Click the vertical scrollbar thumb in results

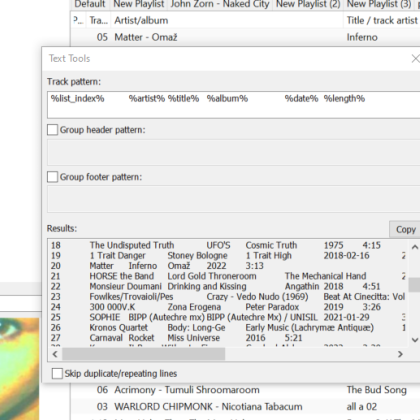[x=415, y=285]
